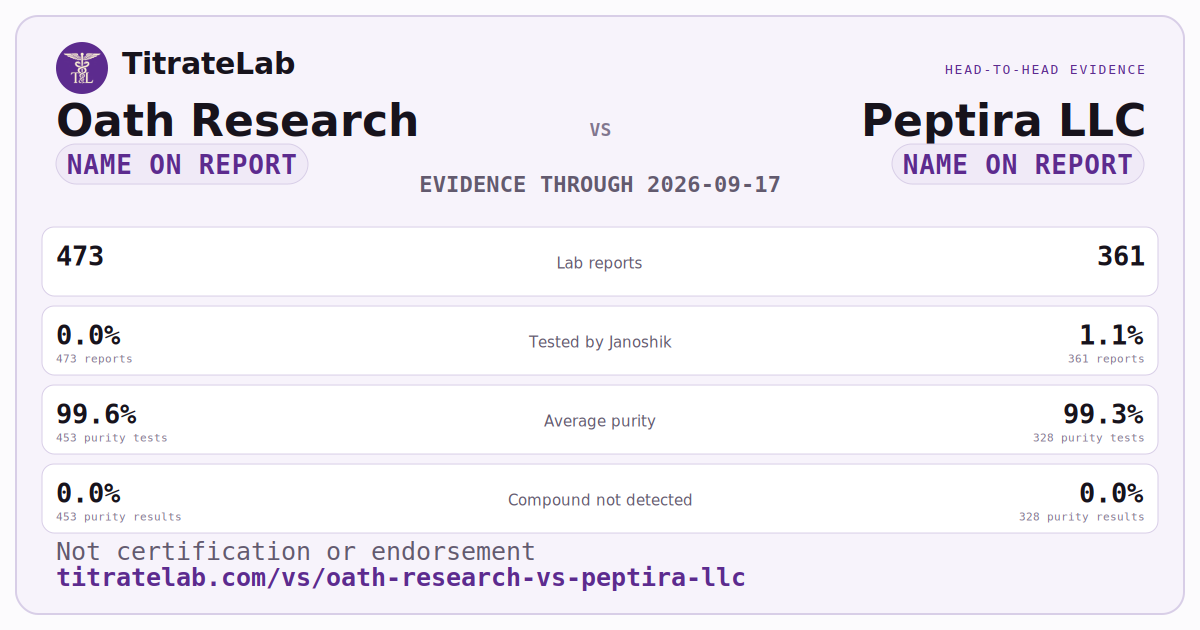This screenshot has height=630, width=1200.
Task: Click the Compound not detected label
Action: (600, 500)
